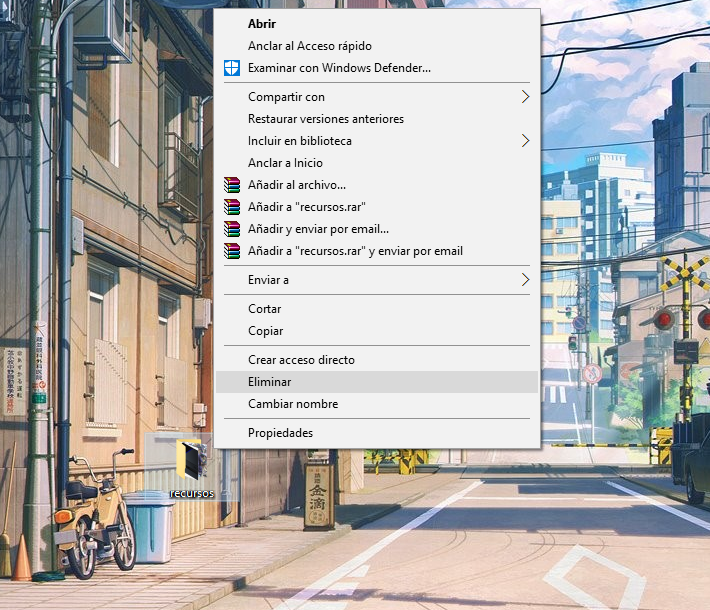Select 'Crear acceso directo'
710x610 pixels.
[x=377, y=360]
